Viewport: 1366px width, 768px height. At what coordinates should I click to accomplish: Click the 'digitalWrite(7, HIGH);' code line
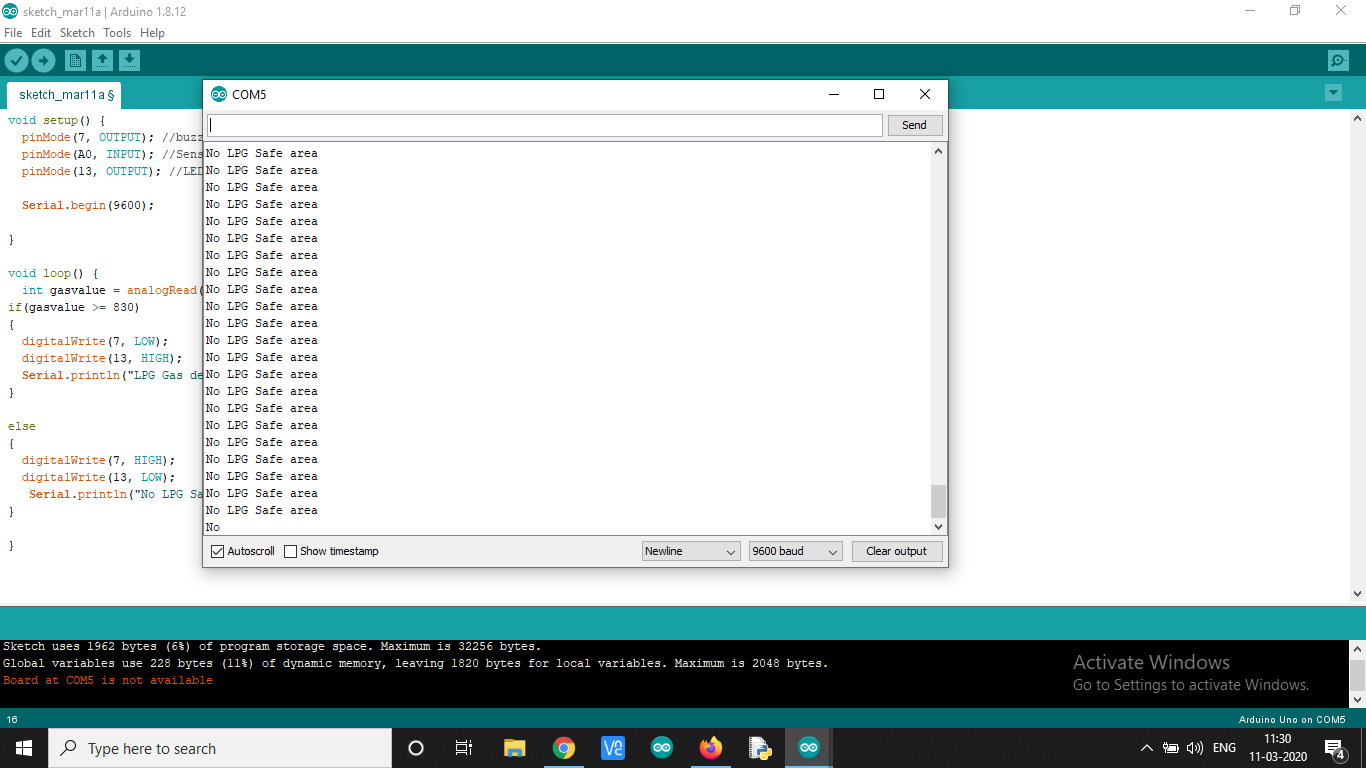click(x=98, y=460)
